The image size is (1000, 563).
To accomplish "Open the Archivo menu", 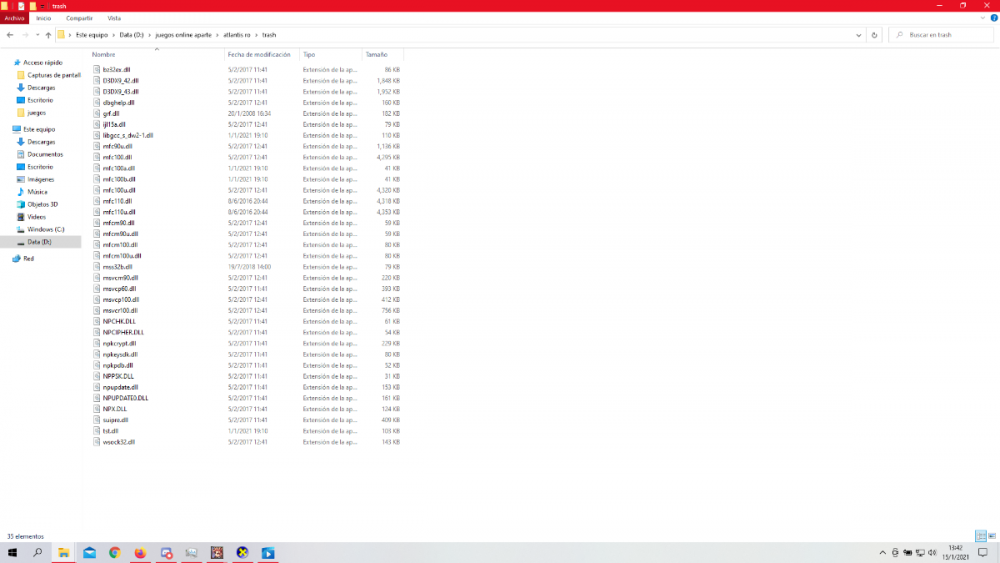I will (14, 18).
